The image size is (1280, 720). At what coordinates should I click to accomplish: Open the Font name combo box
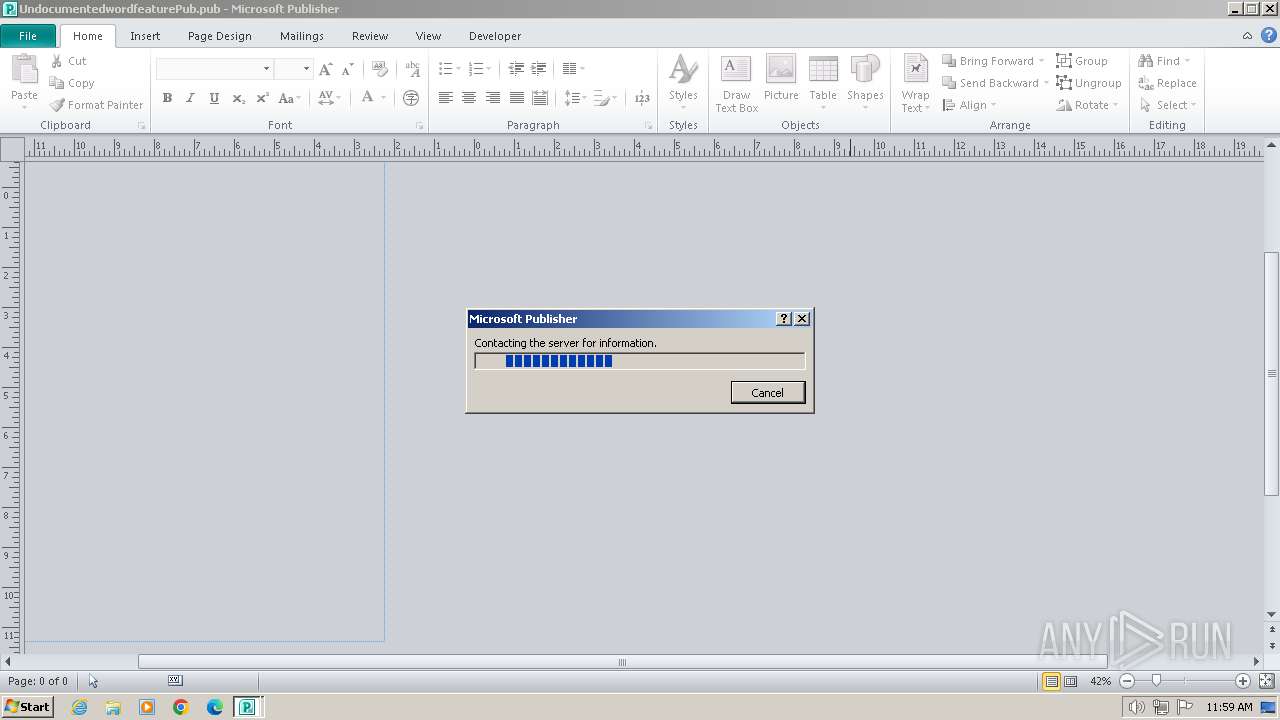point(214,69)
